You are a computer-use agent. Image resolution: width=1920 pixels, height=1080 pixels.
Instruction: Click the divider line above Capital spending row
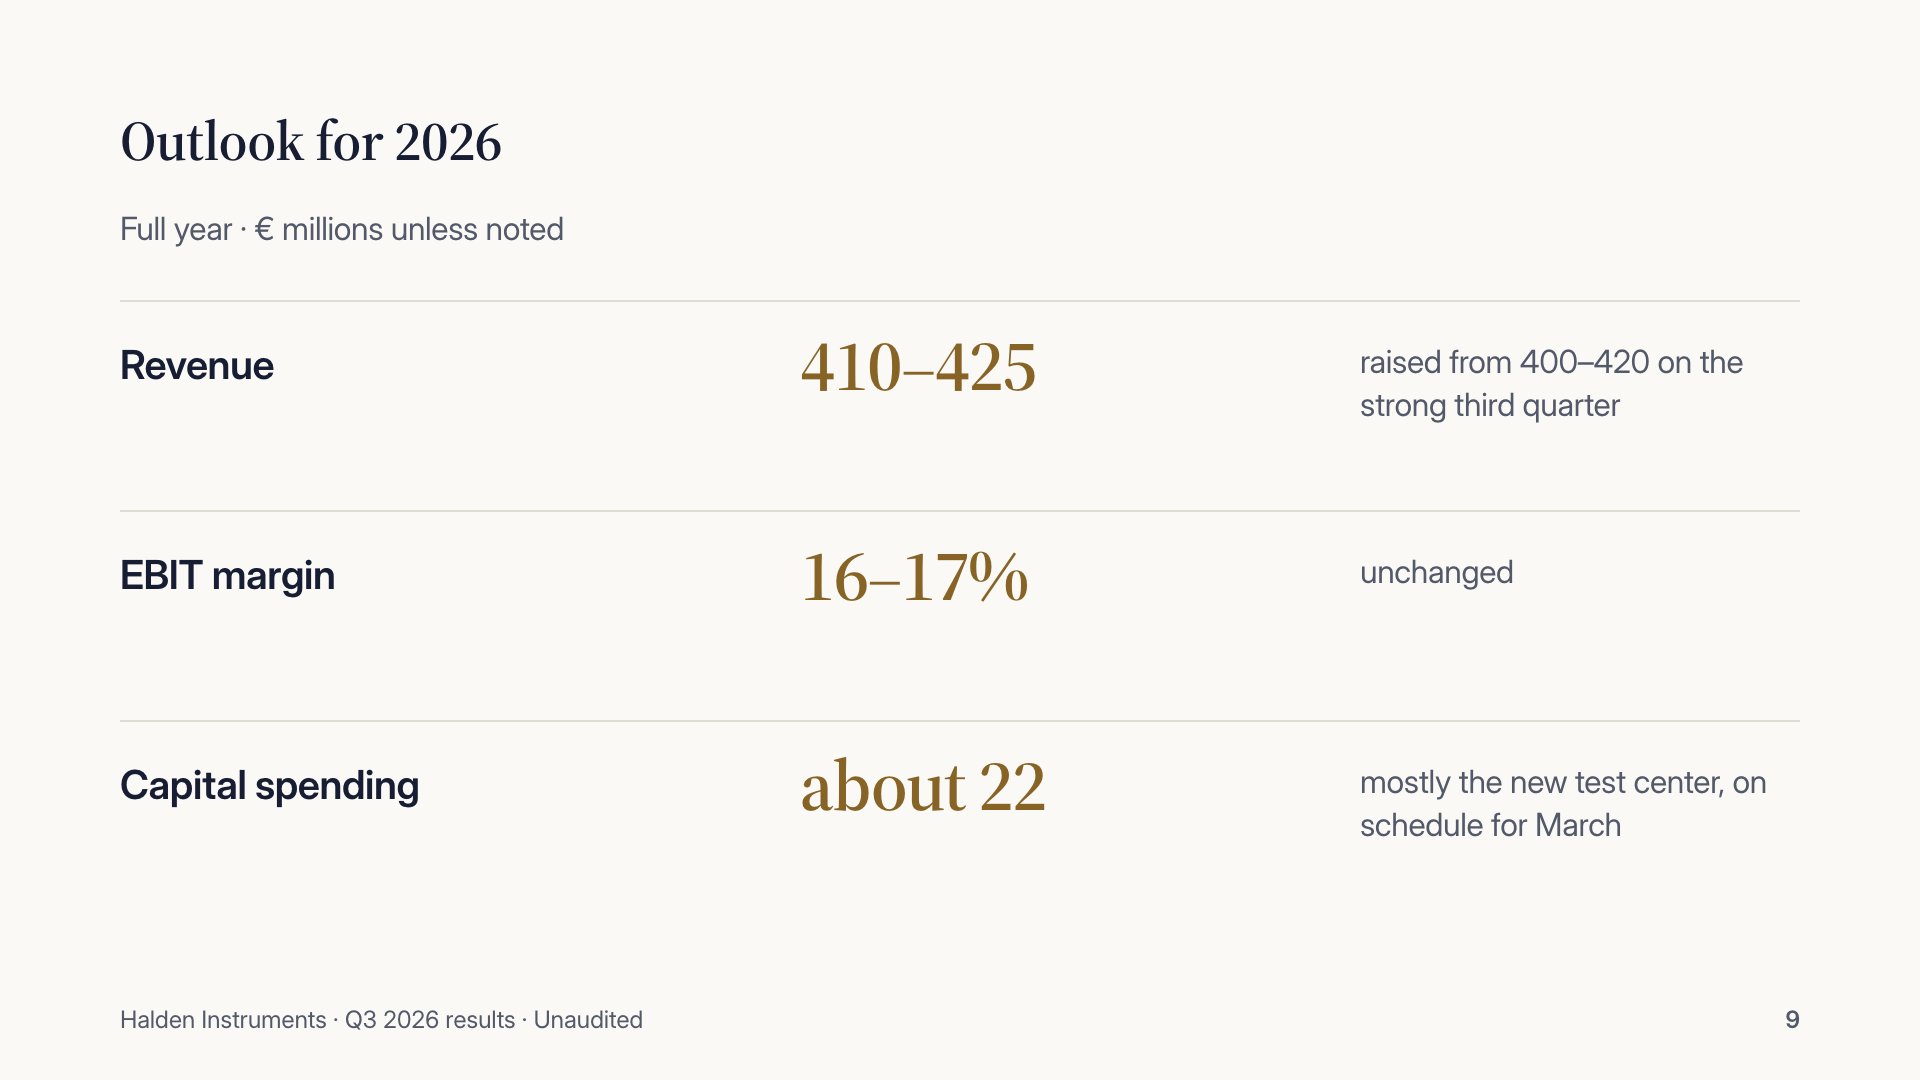[x=960, y=721]
